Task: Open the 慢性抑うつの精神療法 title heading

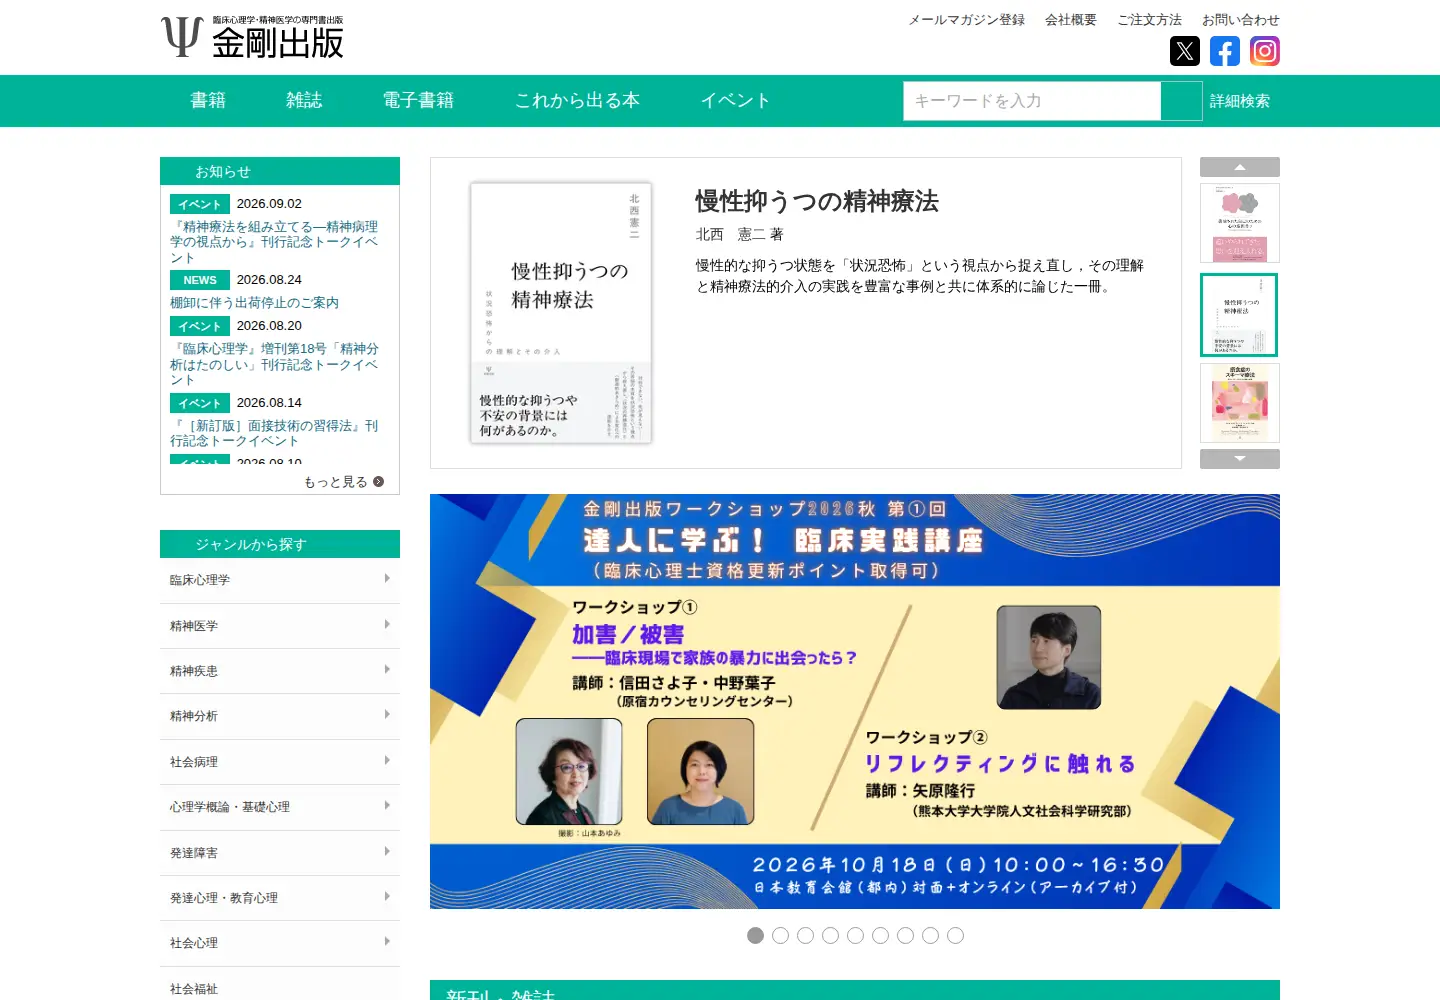Action: (x=817, y=201)
